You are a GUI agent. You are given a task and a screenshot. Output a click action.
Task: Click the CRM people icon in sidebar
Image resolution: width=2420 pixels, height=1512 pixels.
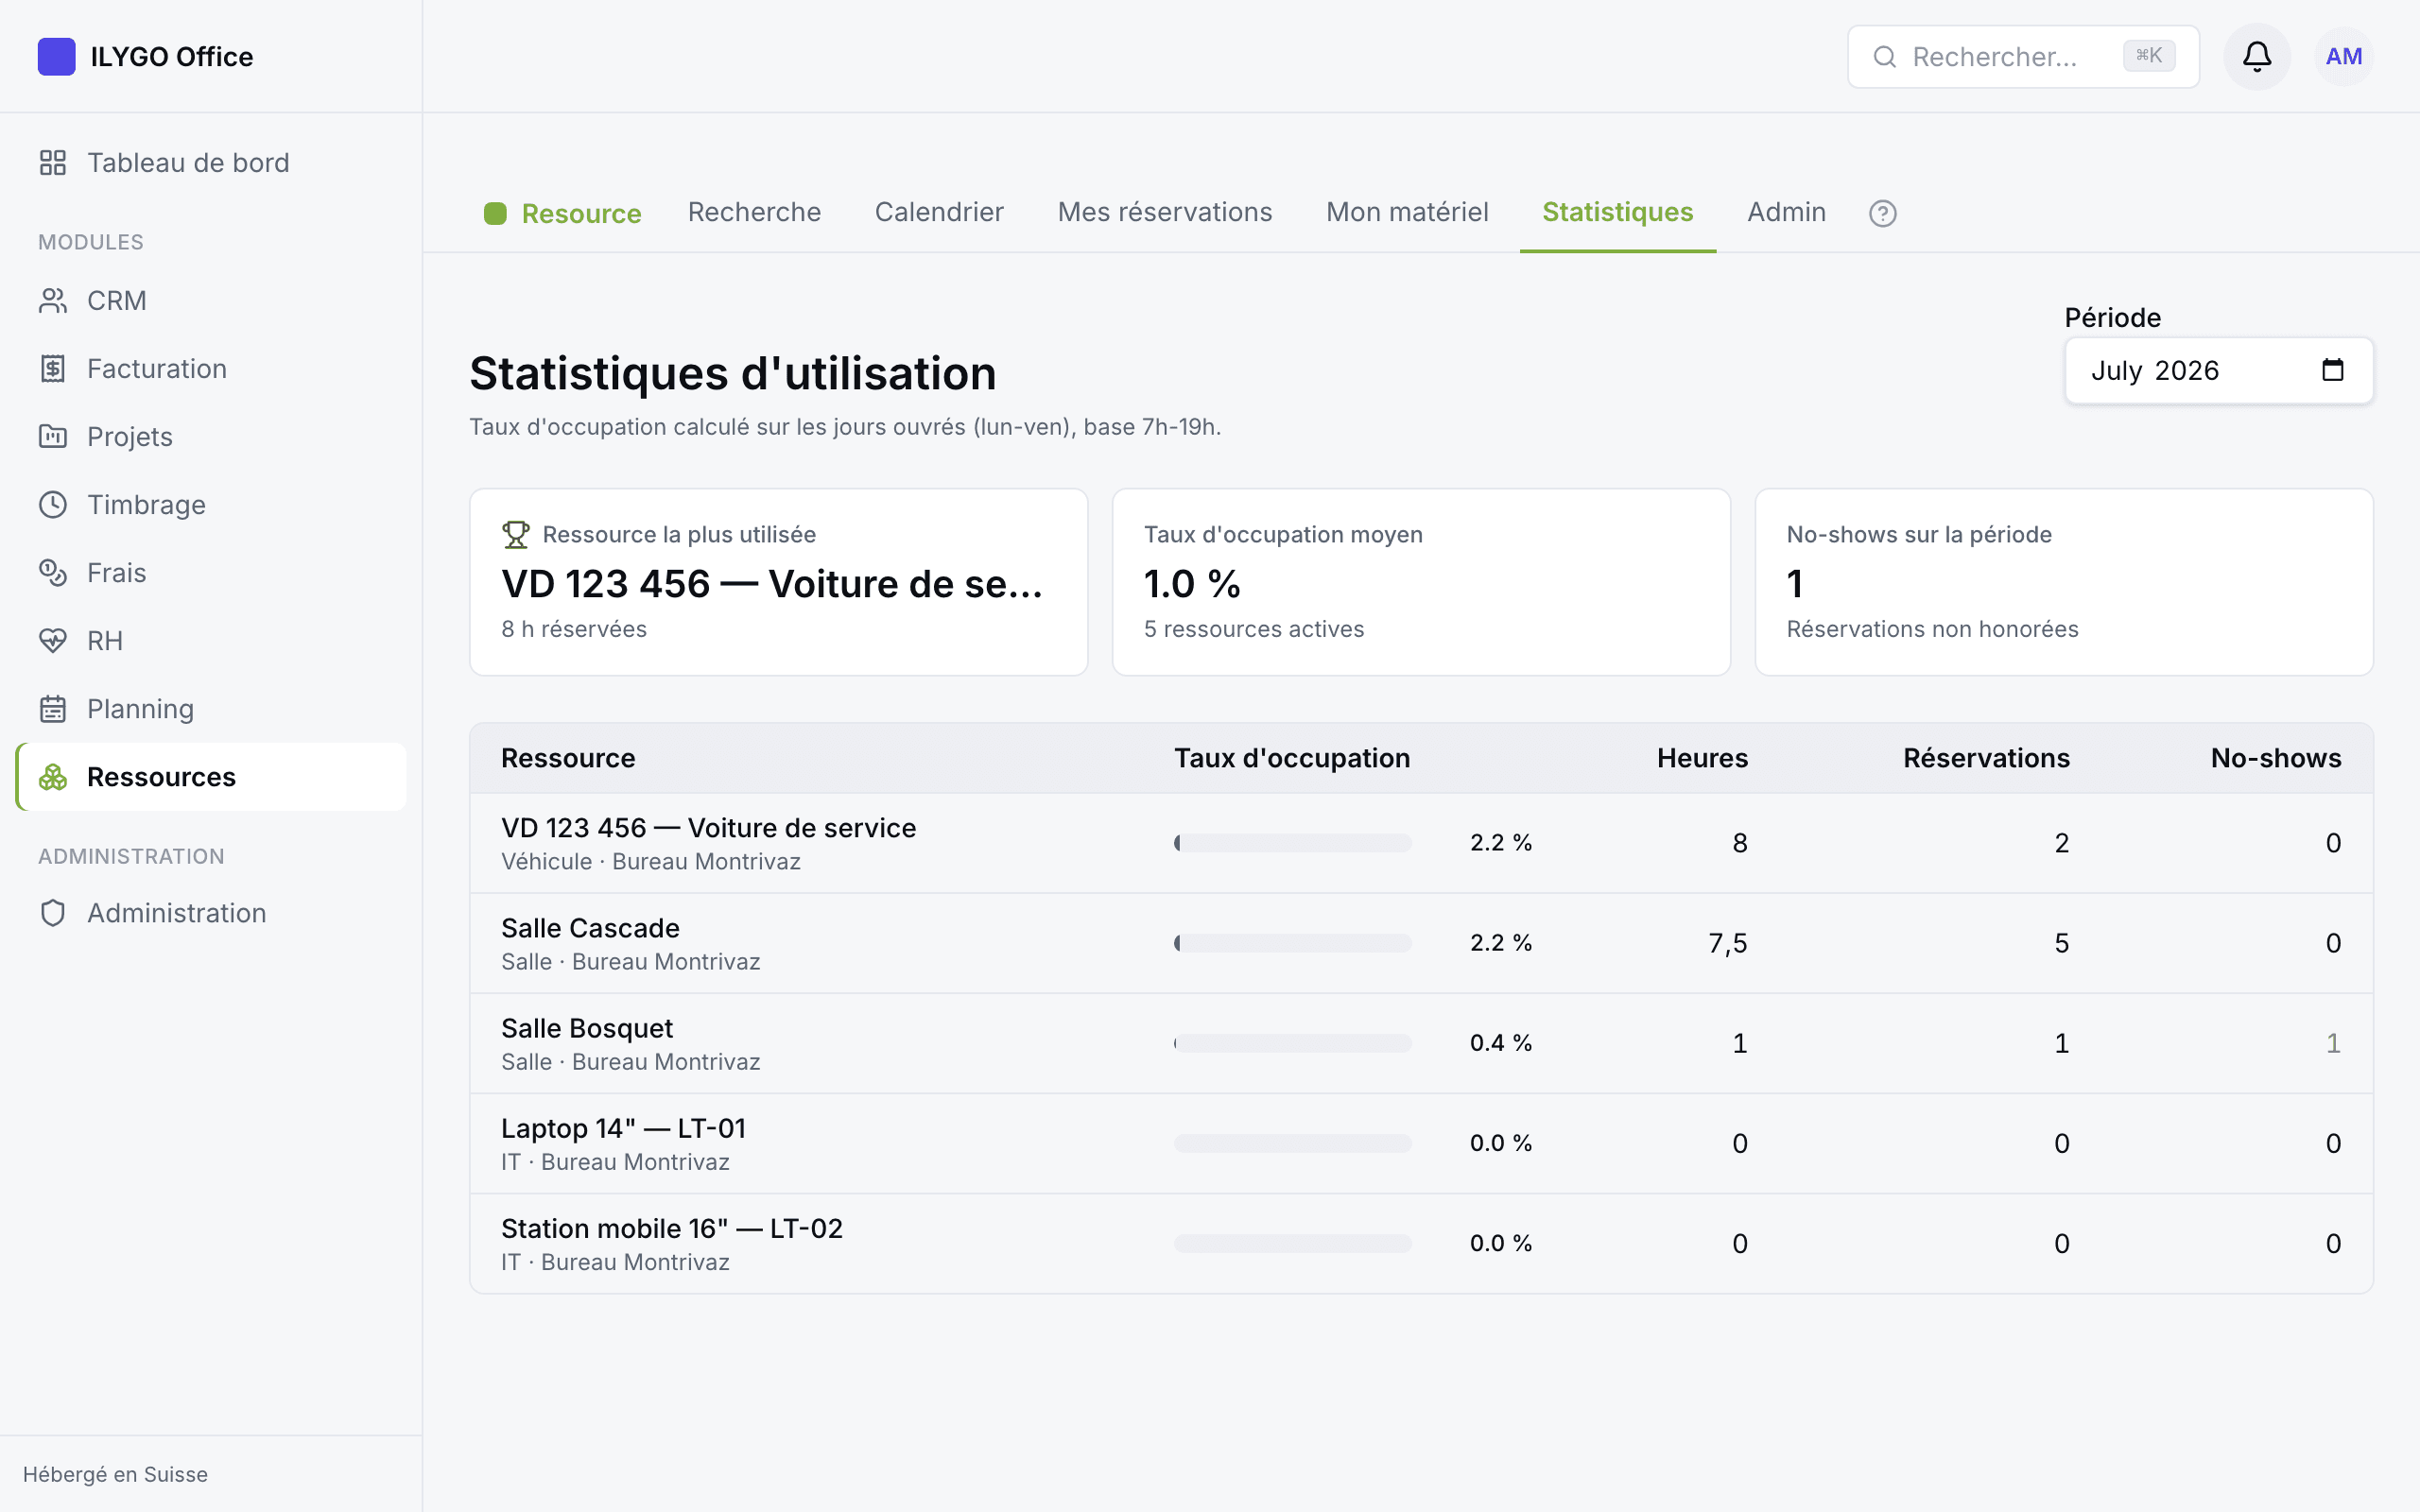(53, 300)
